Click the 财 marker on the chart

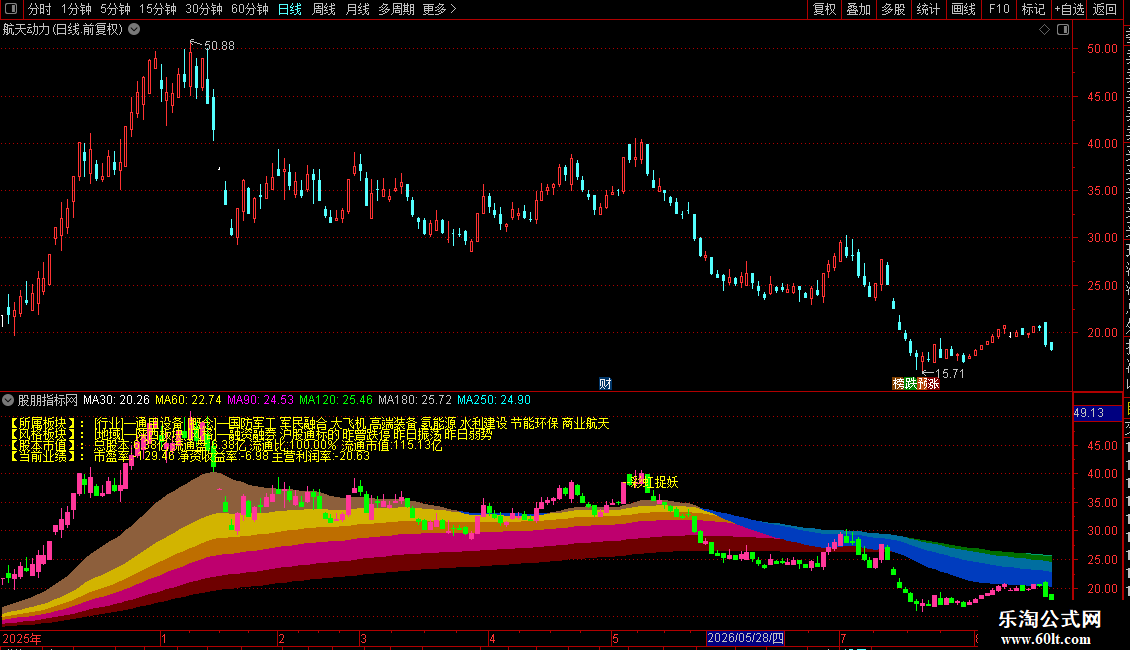point(605,383)
